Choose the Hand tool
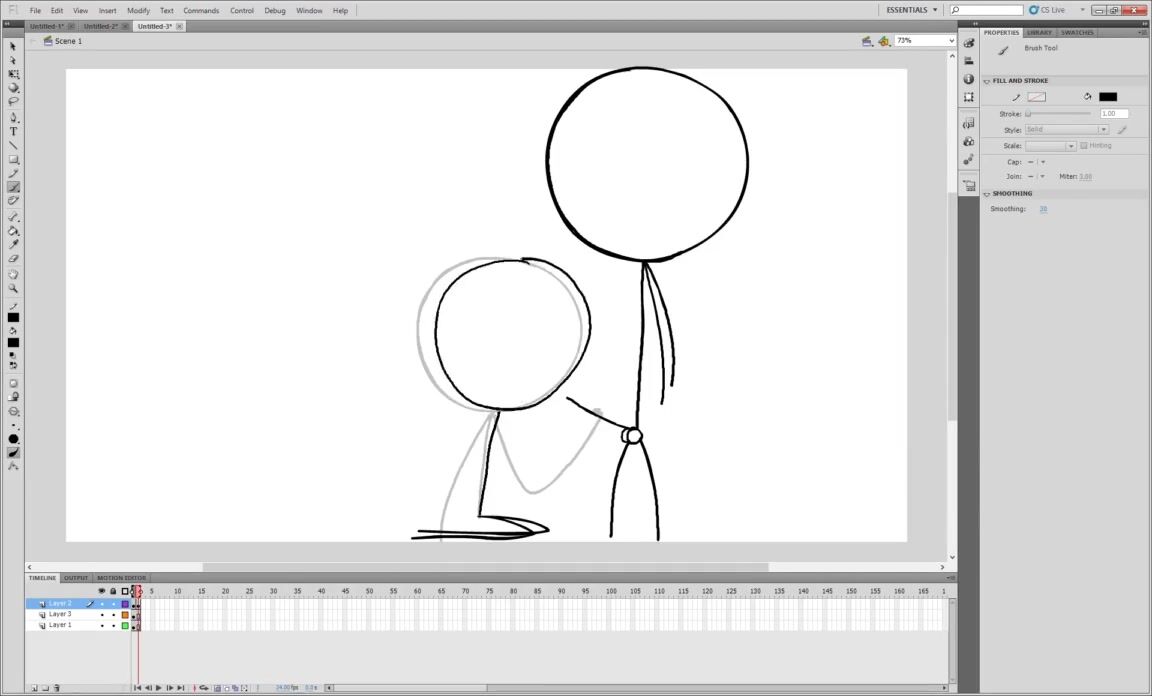Image resolution: width=1152 pixels, height=696 pixels. [13, 274]
